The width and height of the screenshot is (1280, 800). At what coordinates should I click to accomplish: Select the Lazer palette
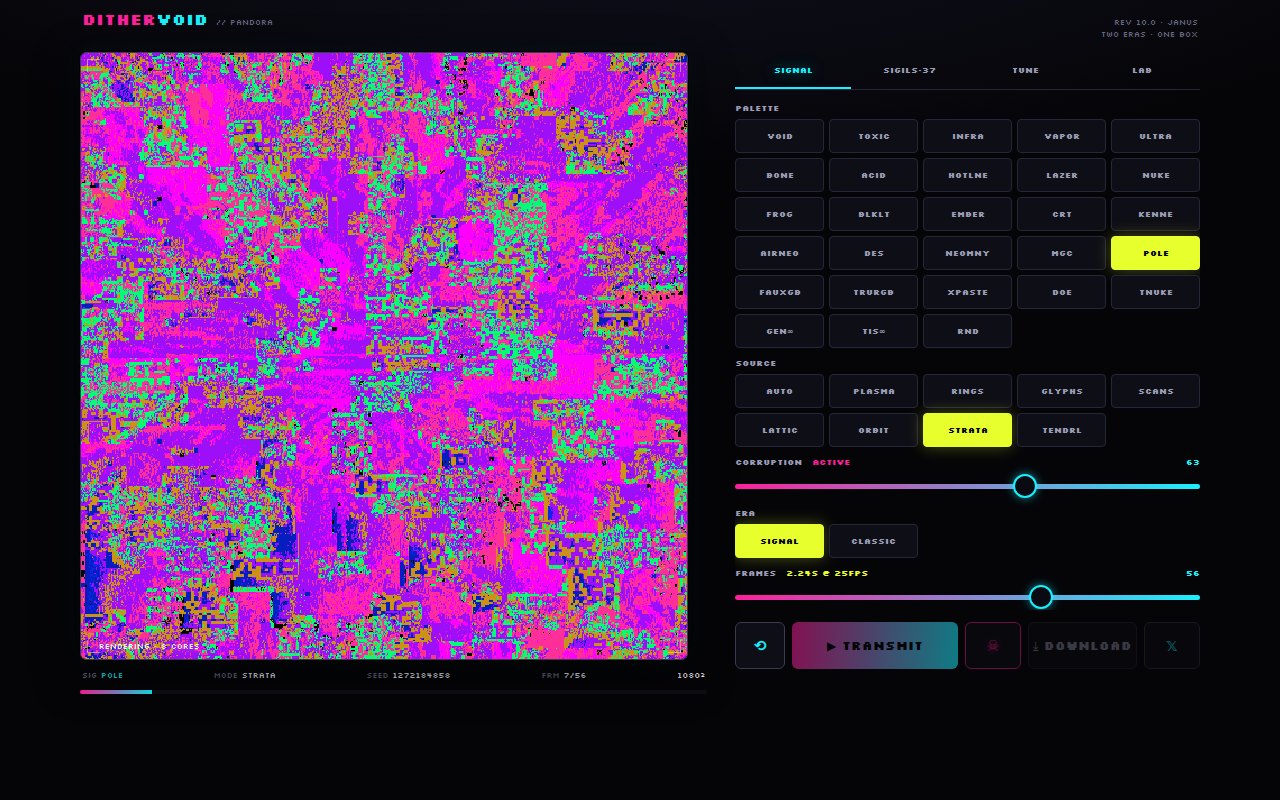[1062, 175]
